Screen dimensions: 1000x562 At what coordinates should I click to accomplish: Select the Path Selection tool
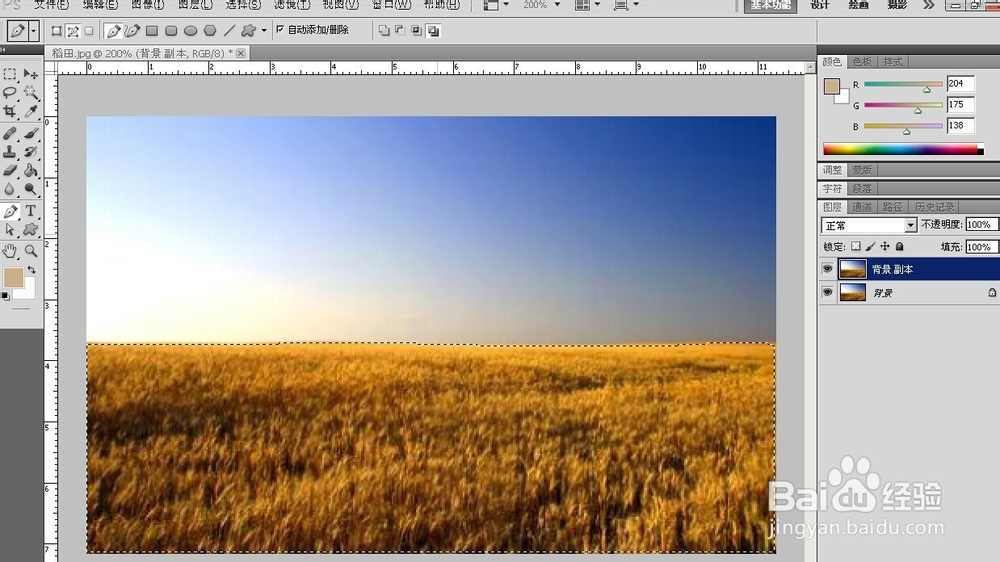10,230
